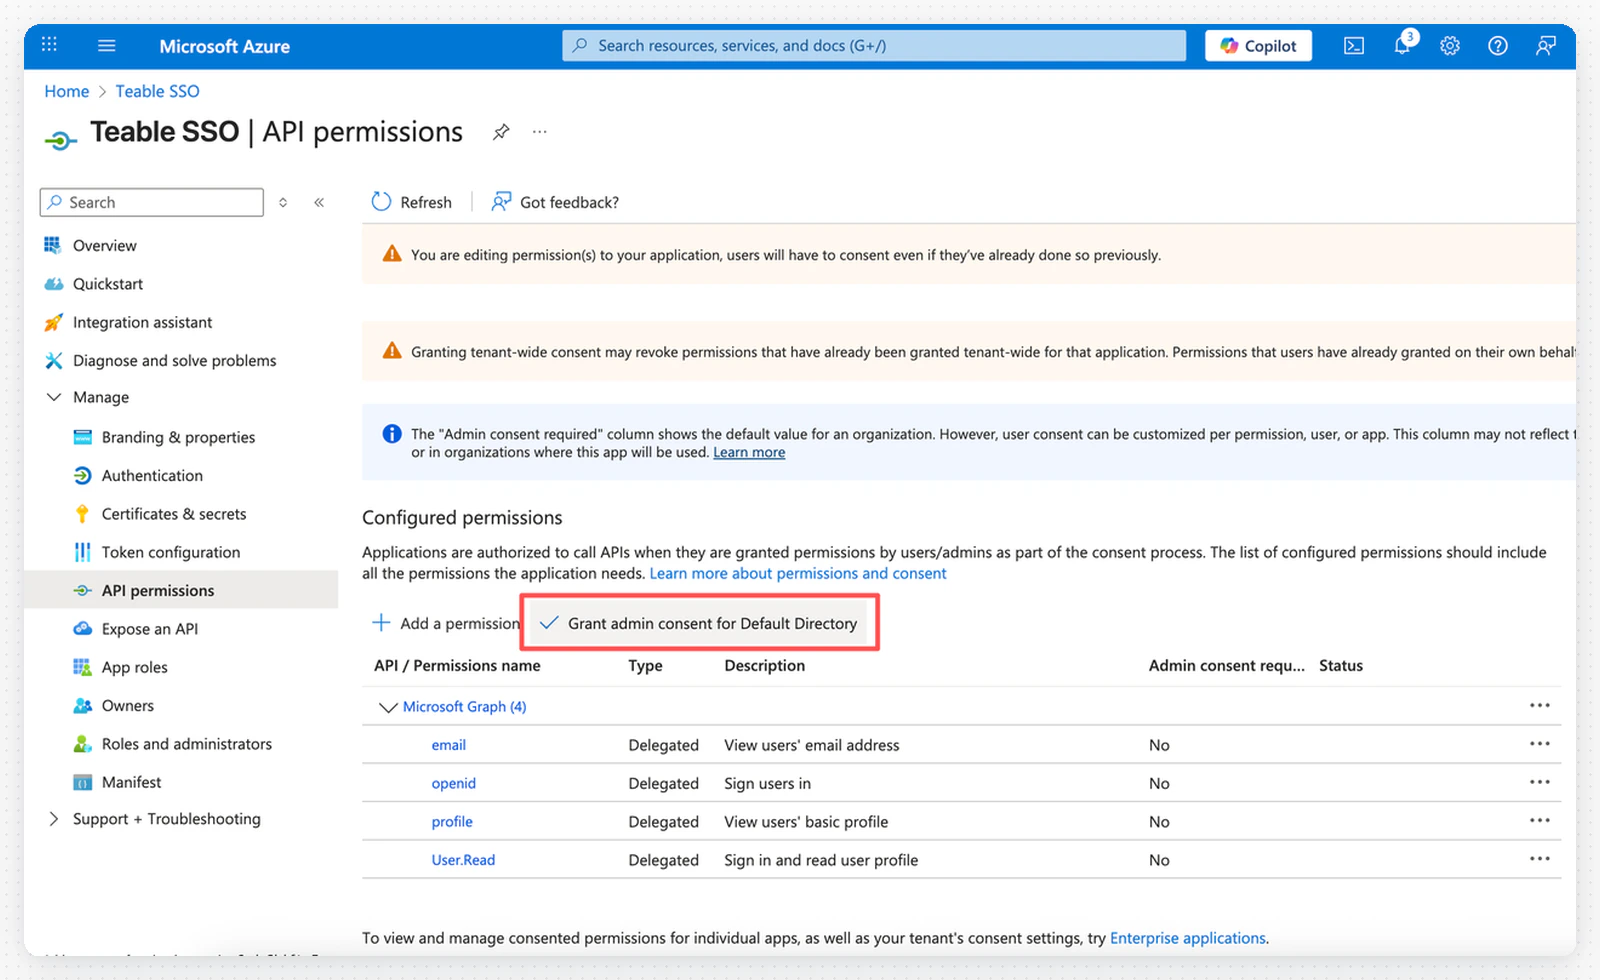Click the Teable SSO app icon beside the title

point(60,141)
